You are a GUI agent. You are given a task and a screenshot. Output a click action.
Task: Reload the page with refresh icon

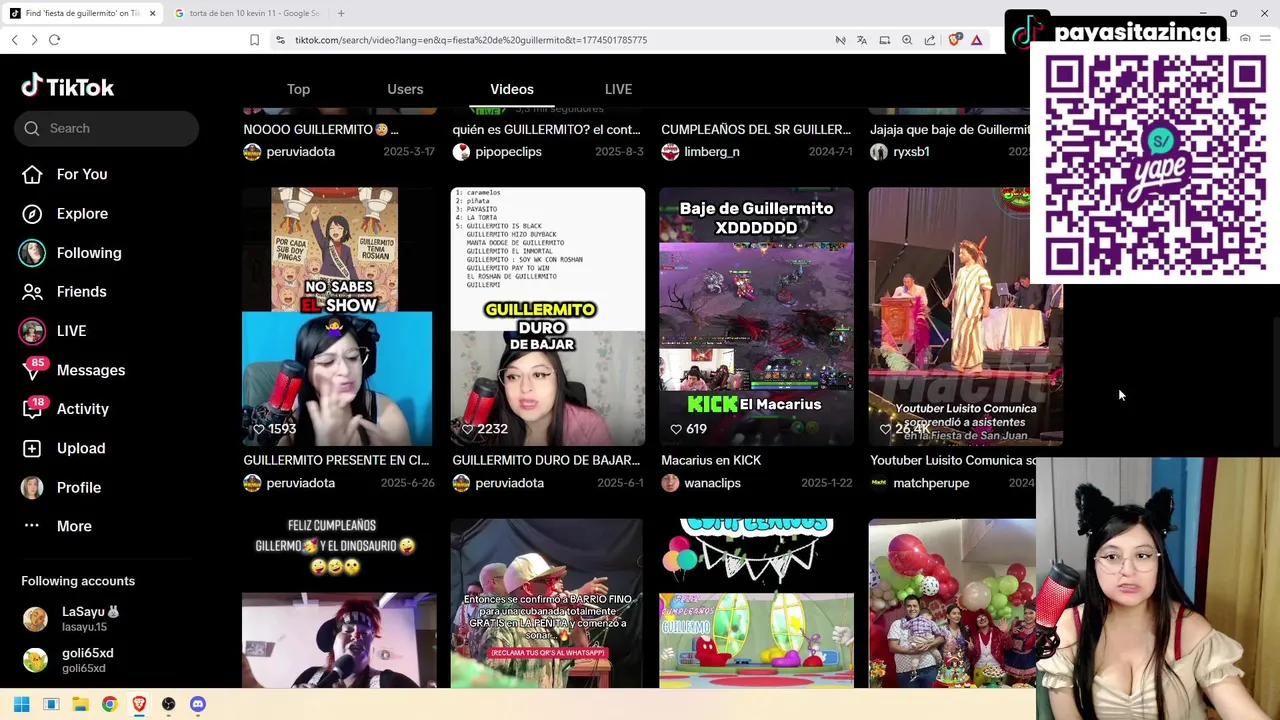pyautogui.click(x=54, y=40)
